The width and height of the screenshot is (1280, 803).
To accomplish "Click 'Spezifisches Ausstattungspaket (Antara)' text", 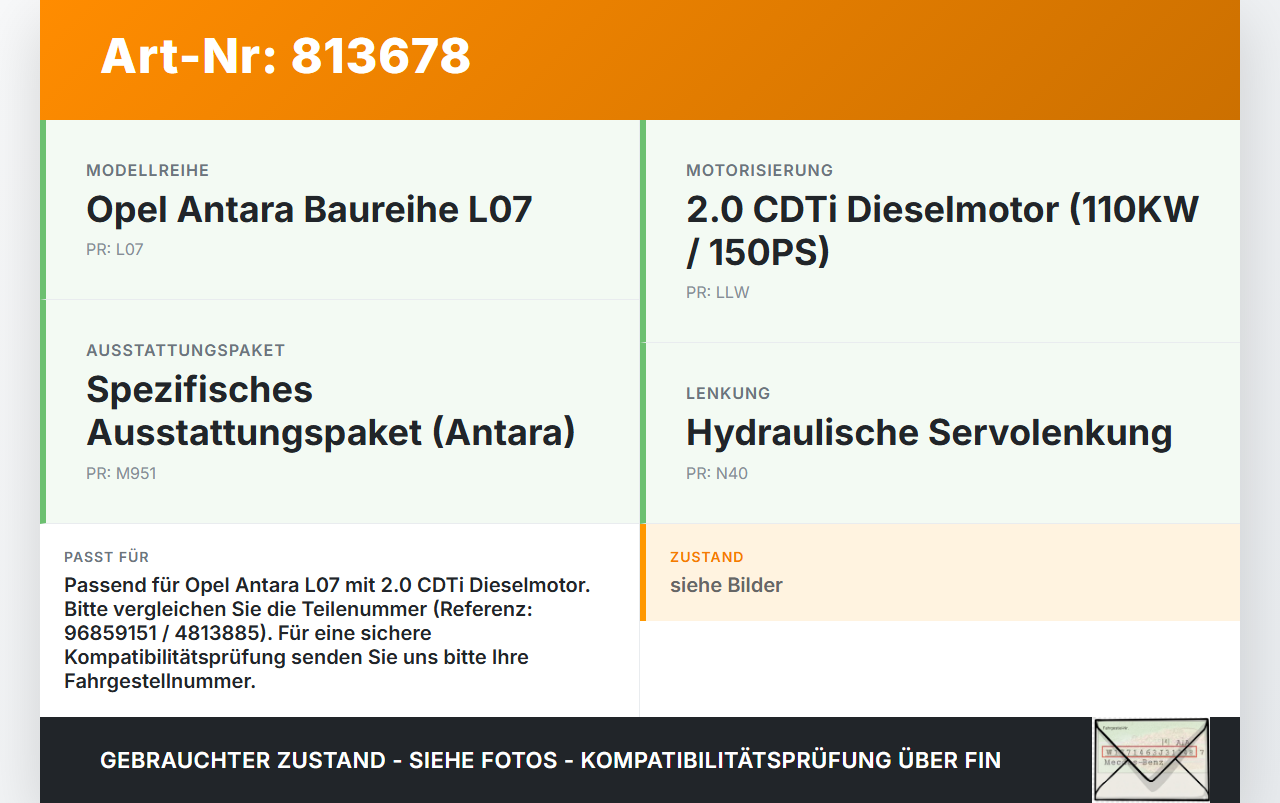I will [x=331, y=411].
